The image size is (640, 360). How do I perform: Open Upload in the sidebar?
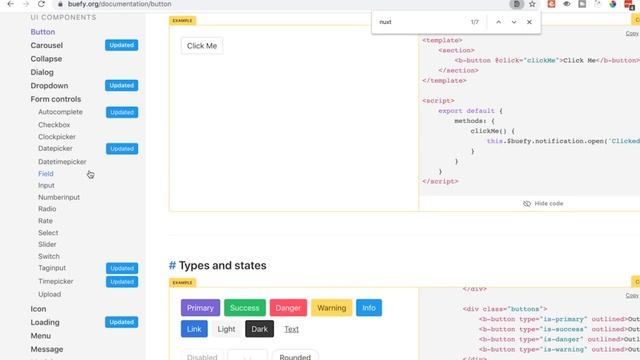[49, 294]
